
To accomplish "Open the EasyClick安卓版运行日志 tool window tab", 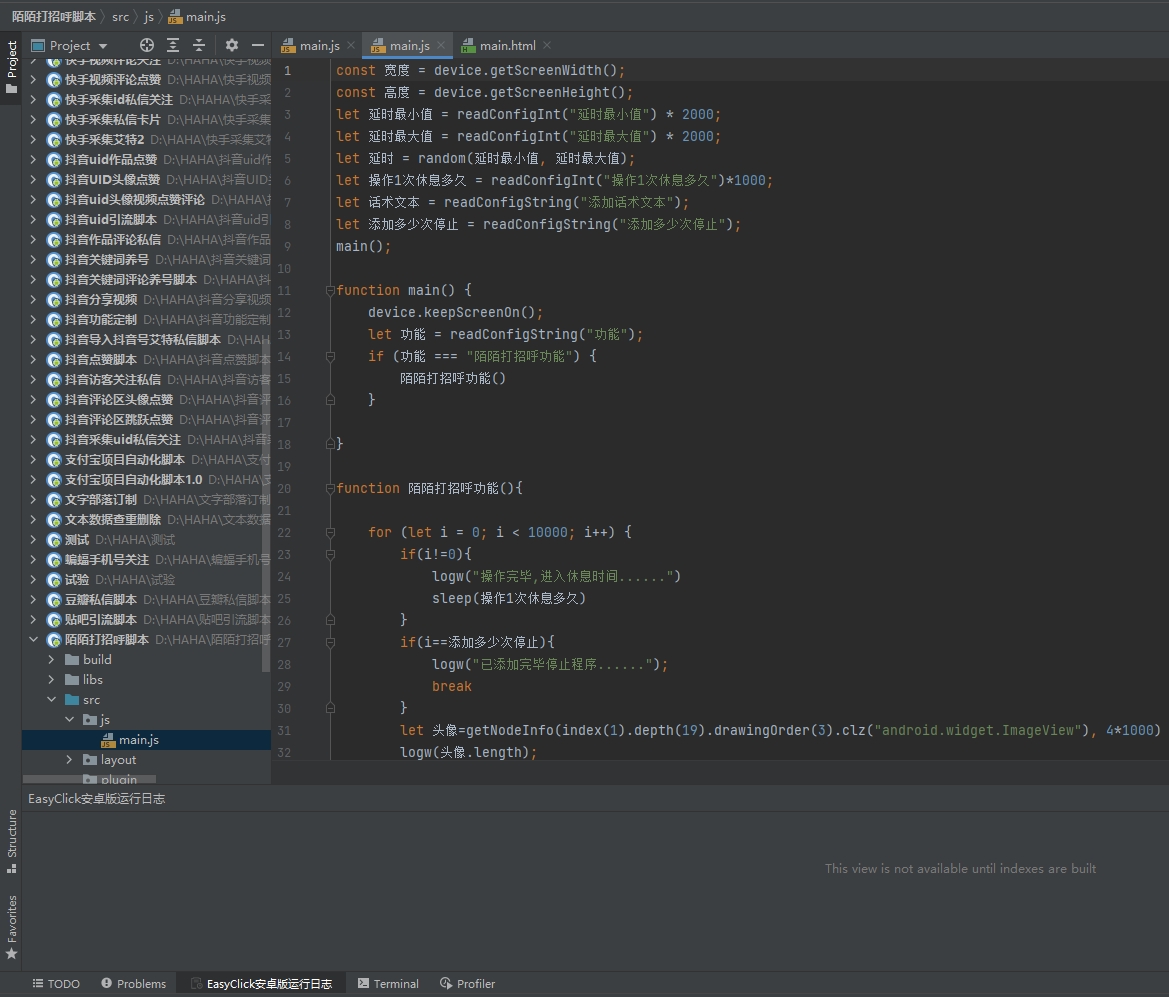I will [261, 984].
